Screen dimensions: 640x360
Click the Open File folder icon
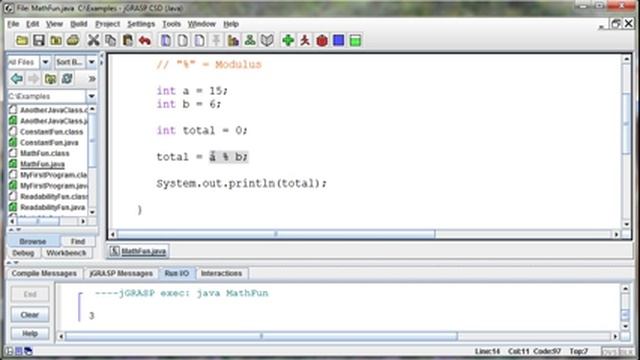pyautogui.click(x=22, y=40)
